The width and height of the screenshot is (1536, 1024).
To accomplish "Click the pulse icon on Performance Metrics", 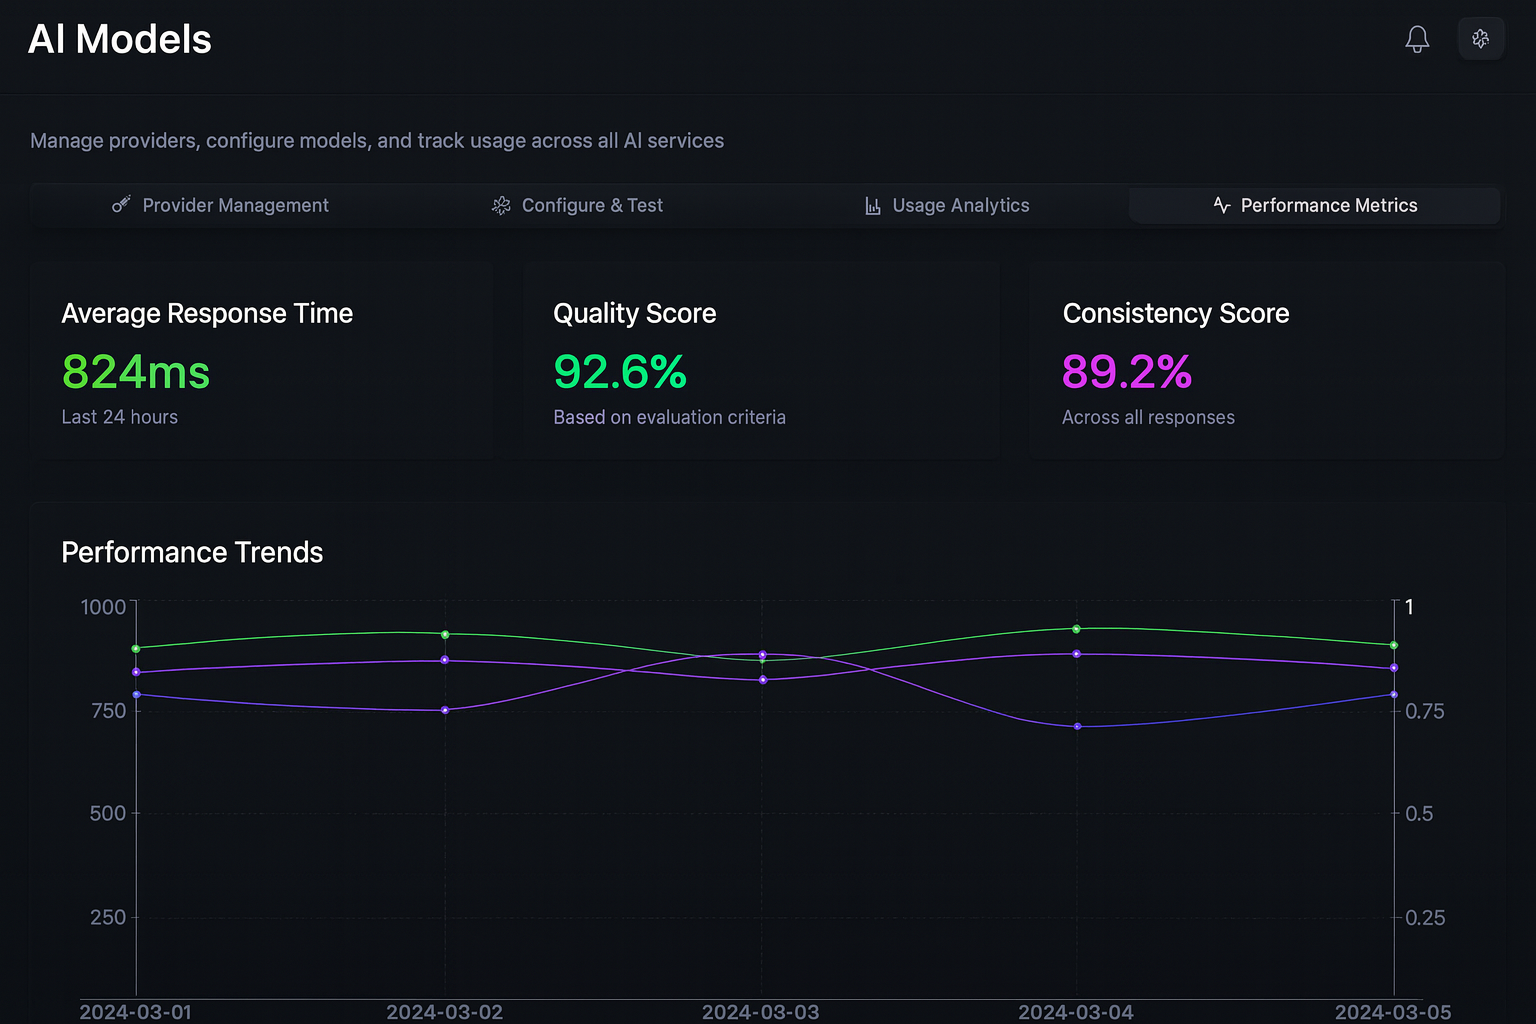I will tap(1221, 205).
